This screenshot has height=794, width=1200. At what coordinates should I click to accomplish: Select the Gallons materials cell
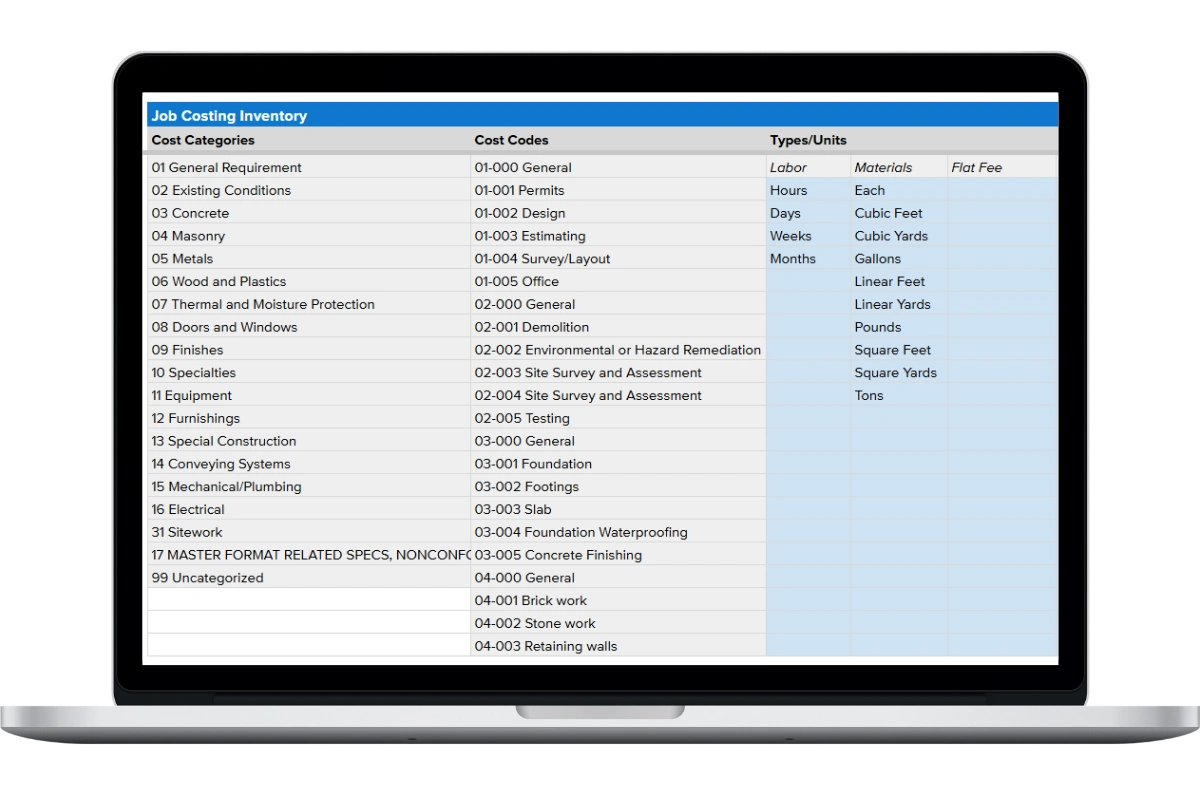click(x=899, y=258)
